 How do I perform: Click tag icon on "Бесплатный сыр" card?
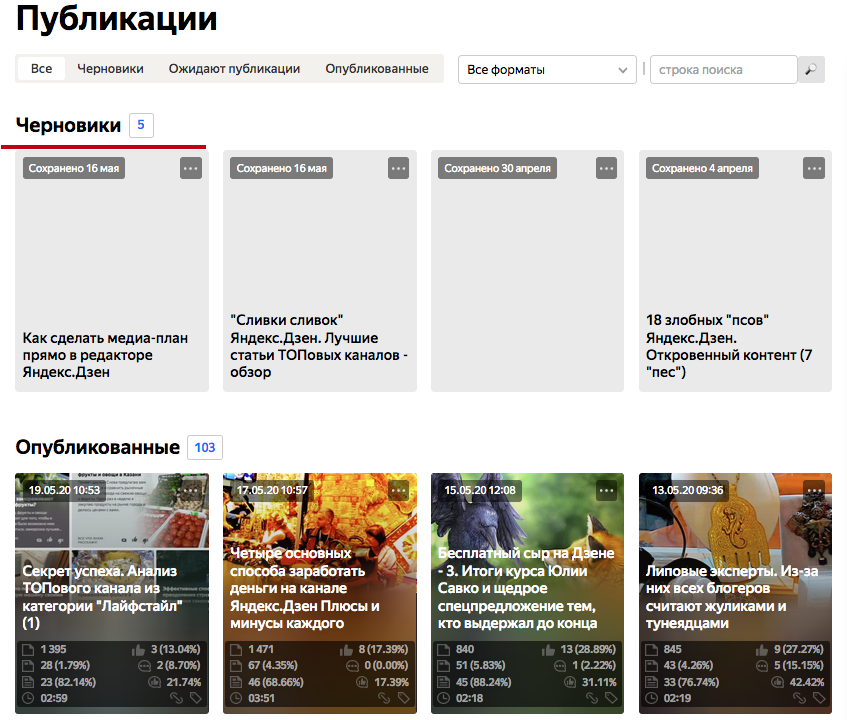click(x=611, y=698)
